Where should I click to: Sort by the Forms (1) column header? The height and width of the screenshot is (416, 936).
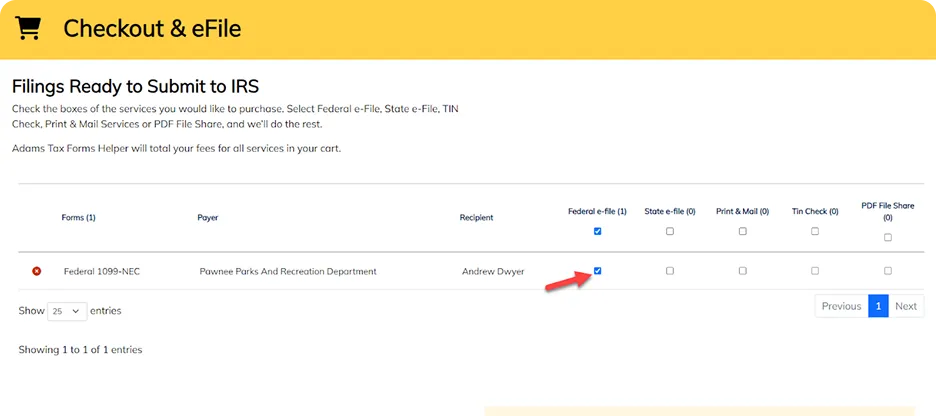[78, 218]
